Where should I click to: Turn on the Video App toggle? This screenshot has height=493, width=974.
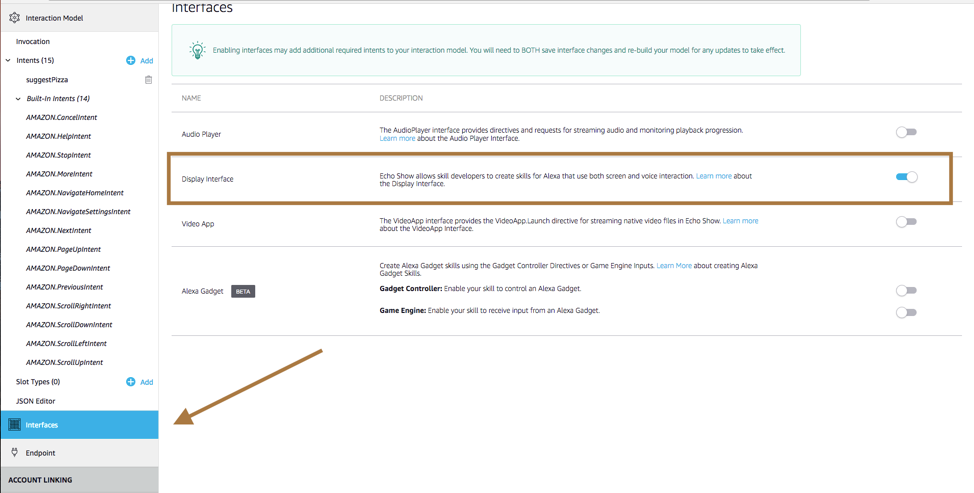[x=906, y=222]
